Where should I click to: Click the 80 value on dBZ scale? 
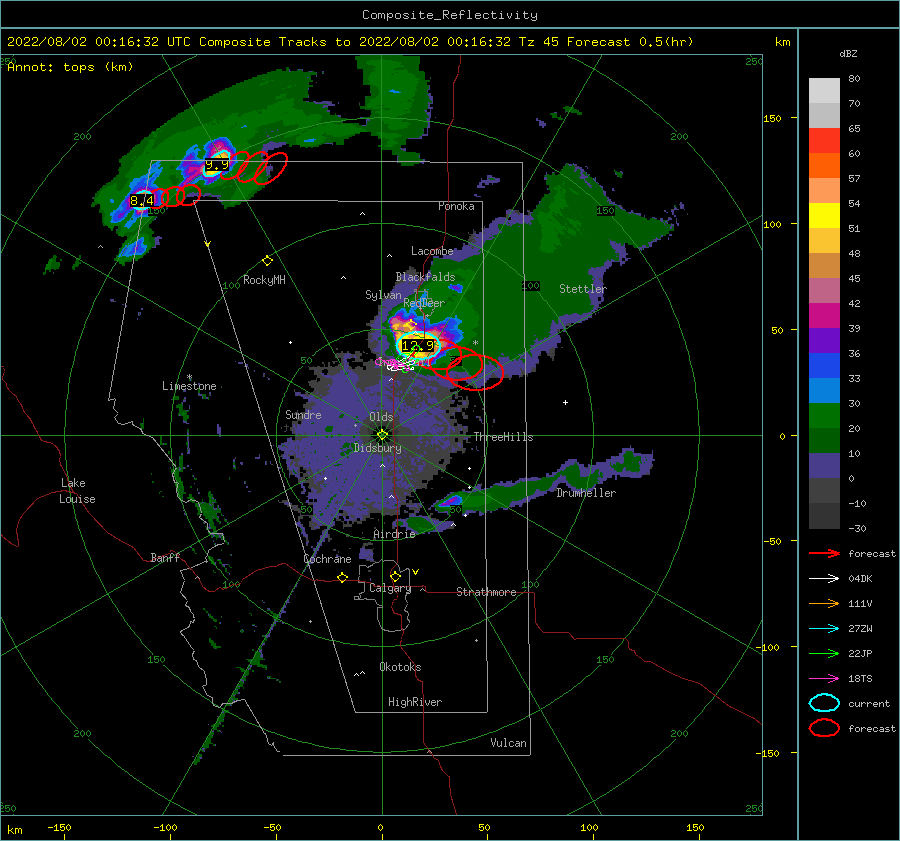tap(854, 78)
